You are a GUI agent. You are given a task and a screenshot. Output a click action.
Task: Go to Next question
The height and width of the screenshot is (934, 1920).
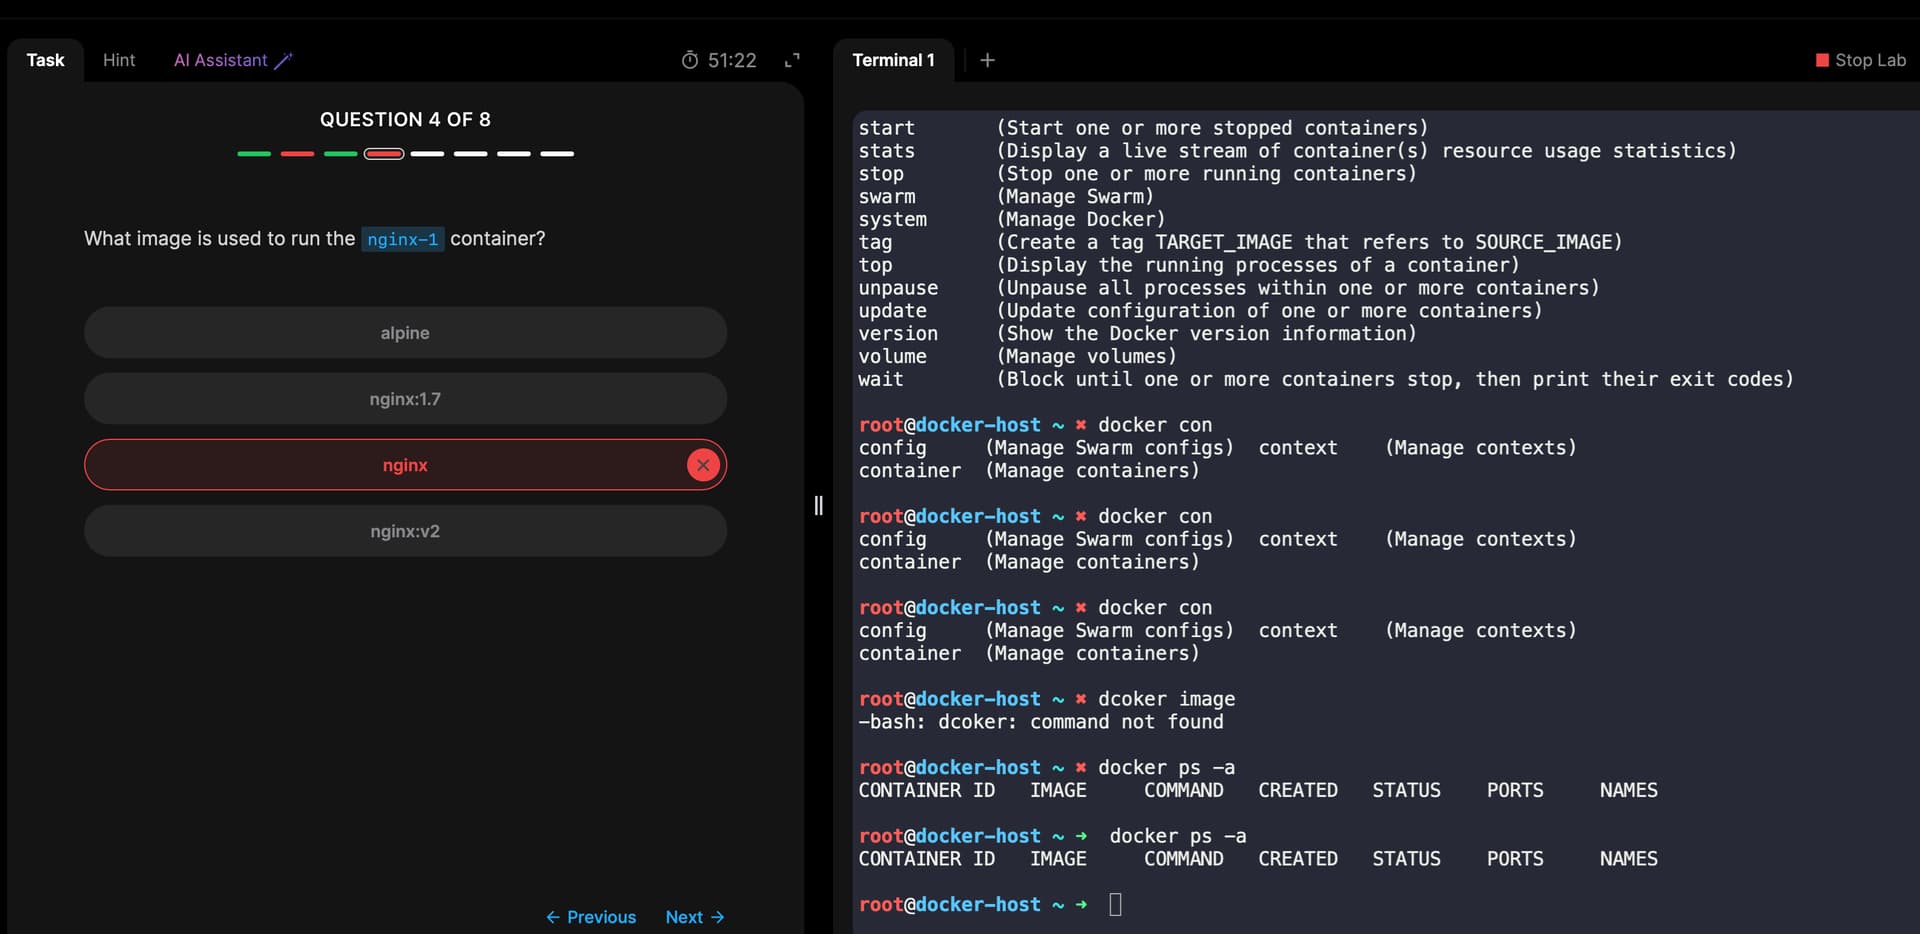(x=695, y=917)
